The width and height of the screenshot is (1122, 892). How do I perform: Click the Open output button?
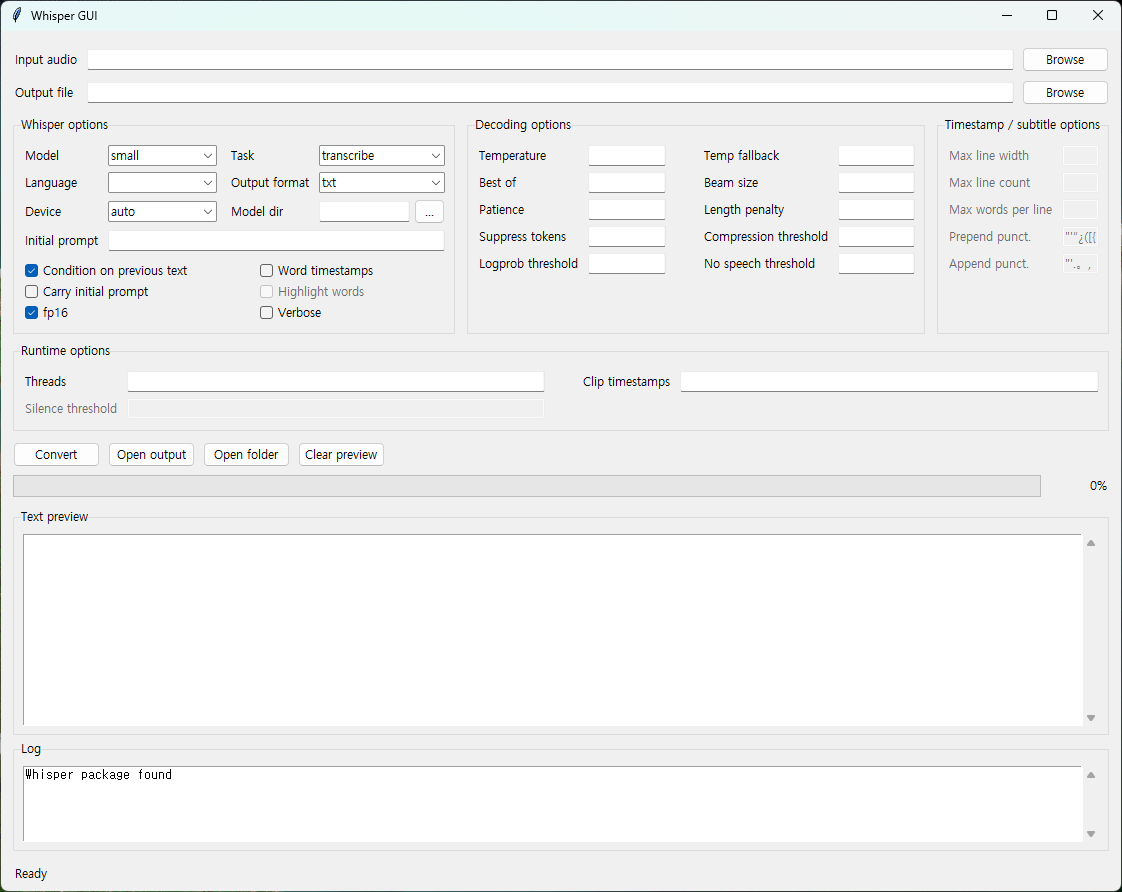click(151, 454)
